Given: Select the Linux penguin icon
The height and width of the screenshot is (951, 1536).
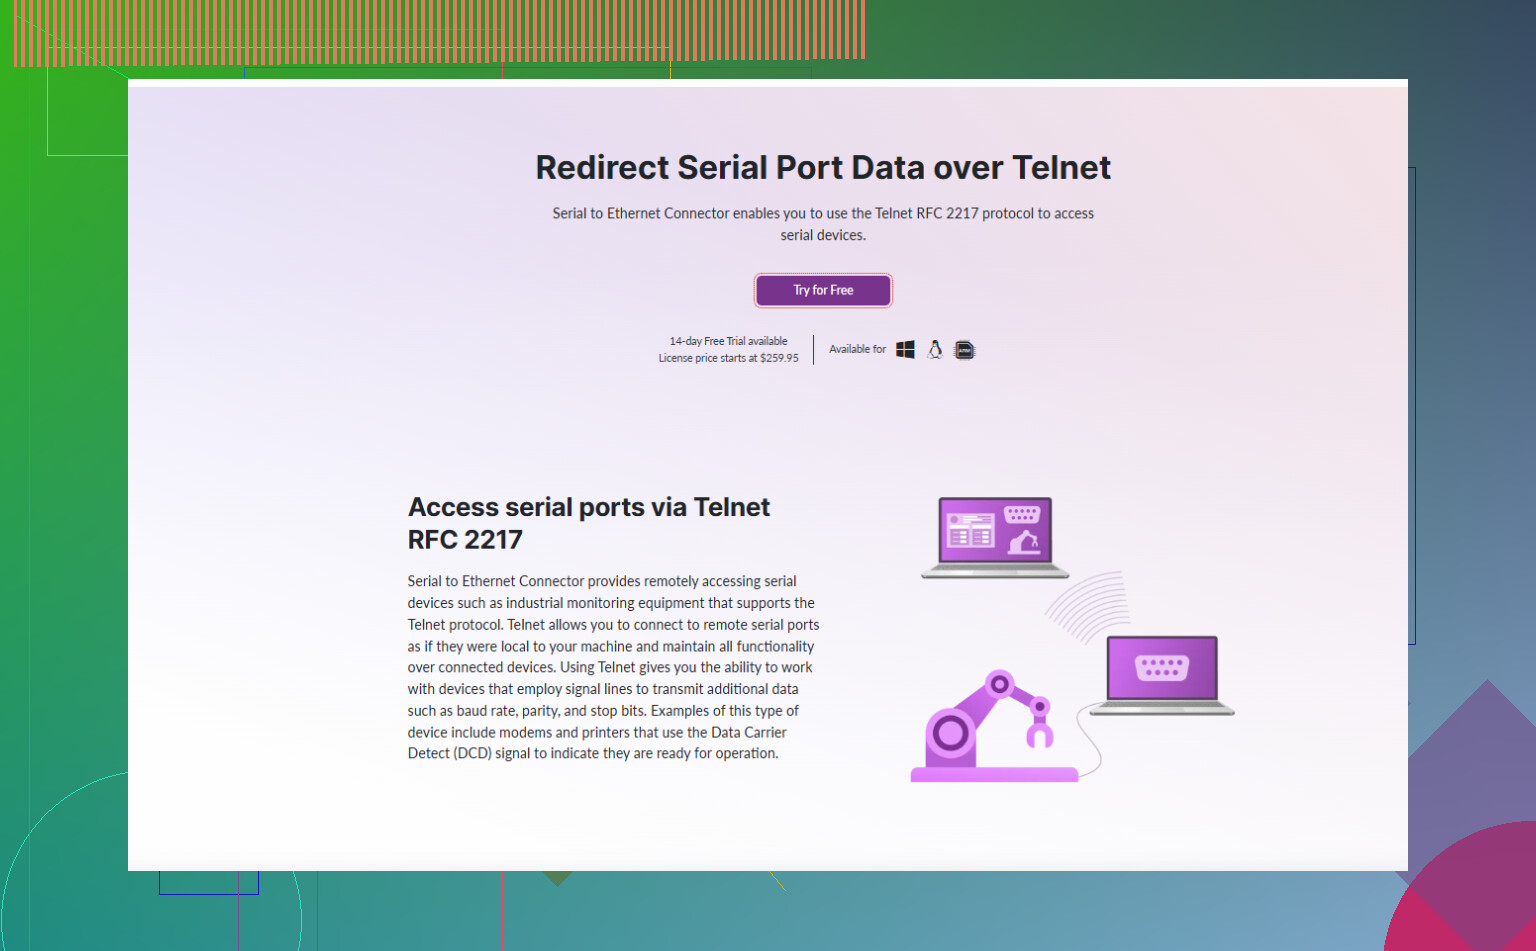Looking at the screenshot, I should 935,349.
